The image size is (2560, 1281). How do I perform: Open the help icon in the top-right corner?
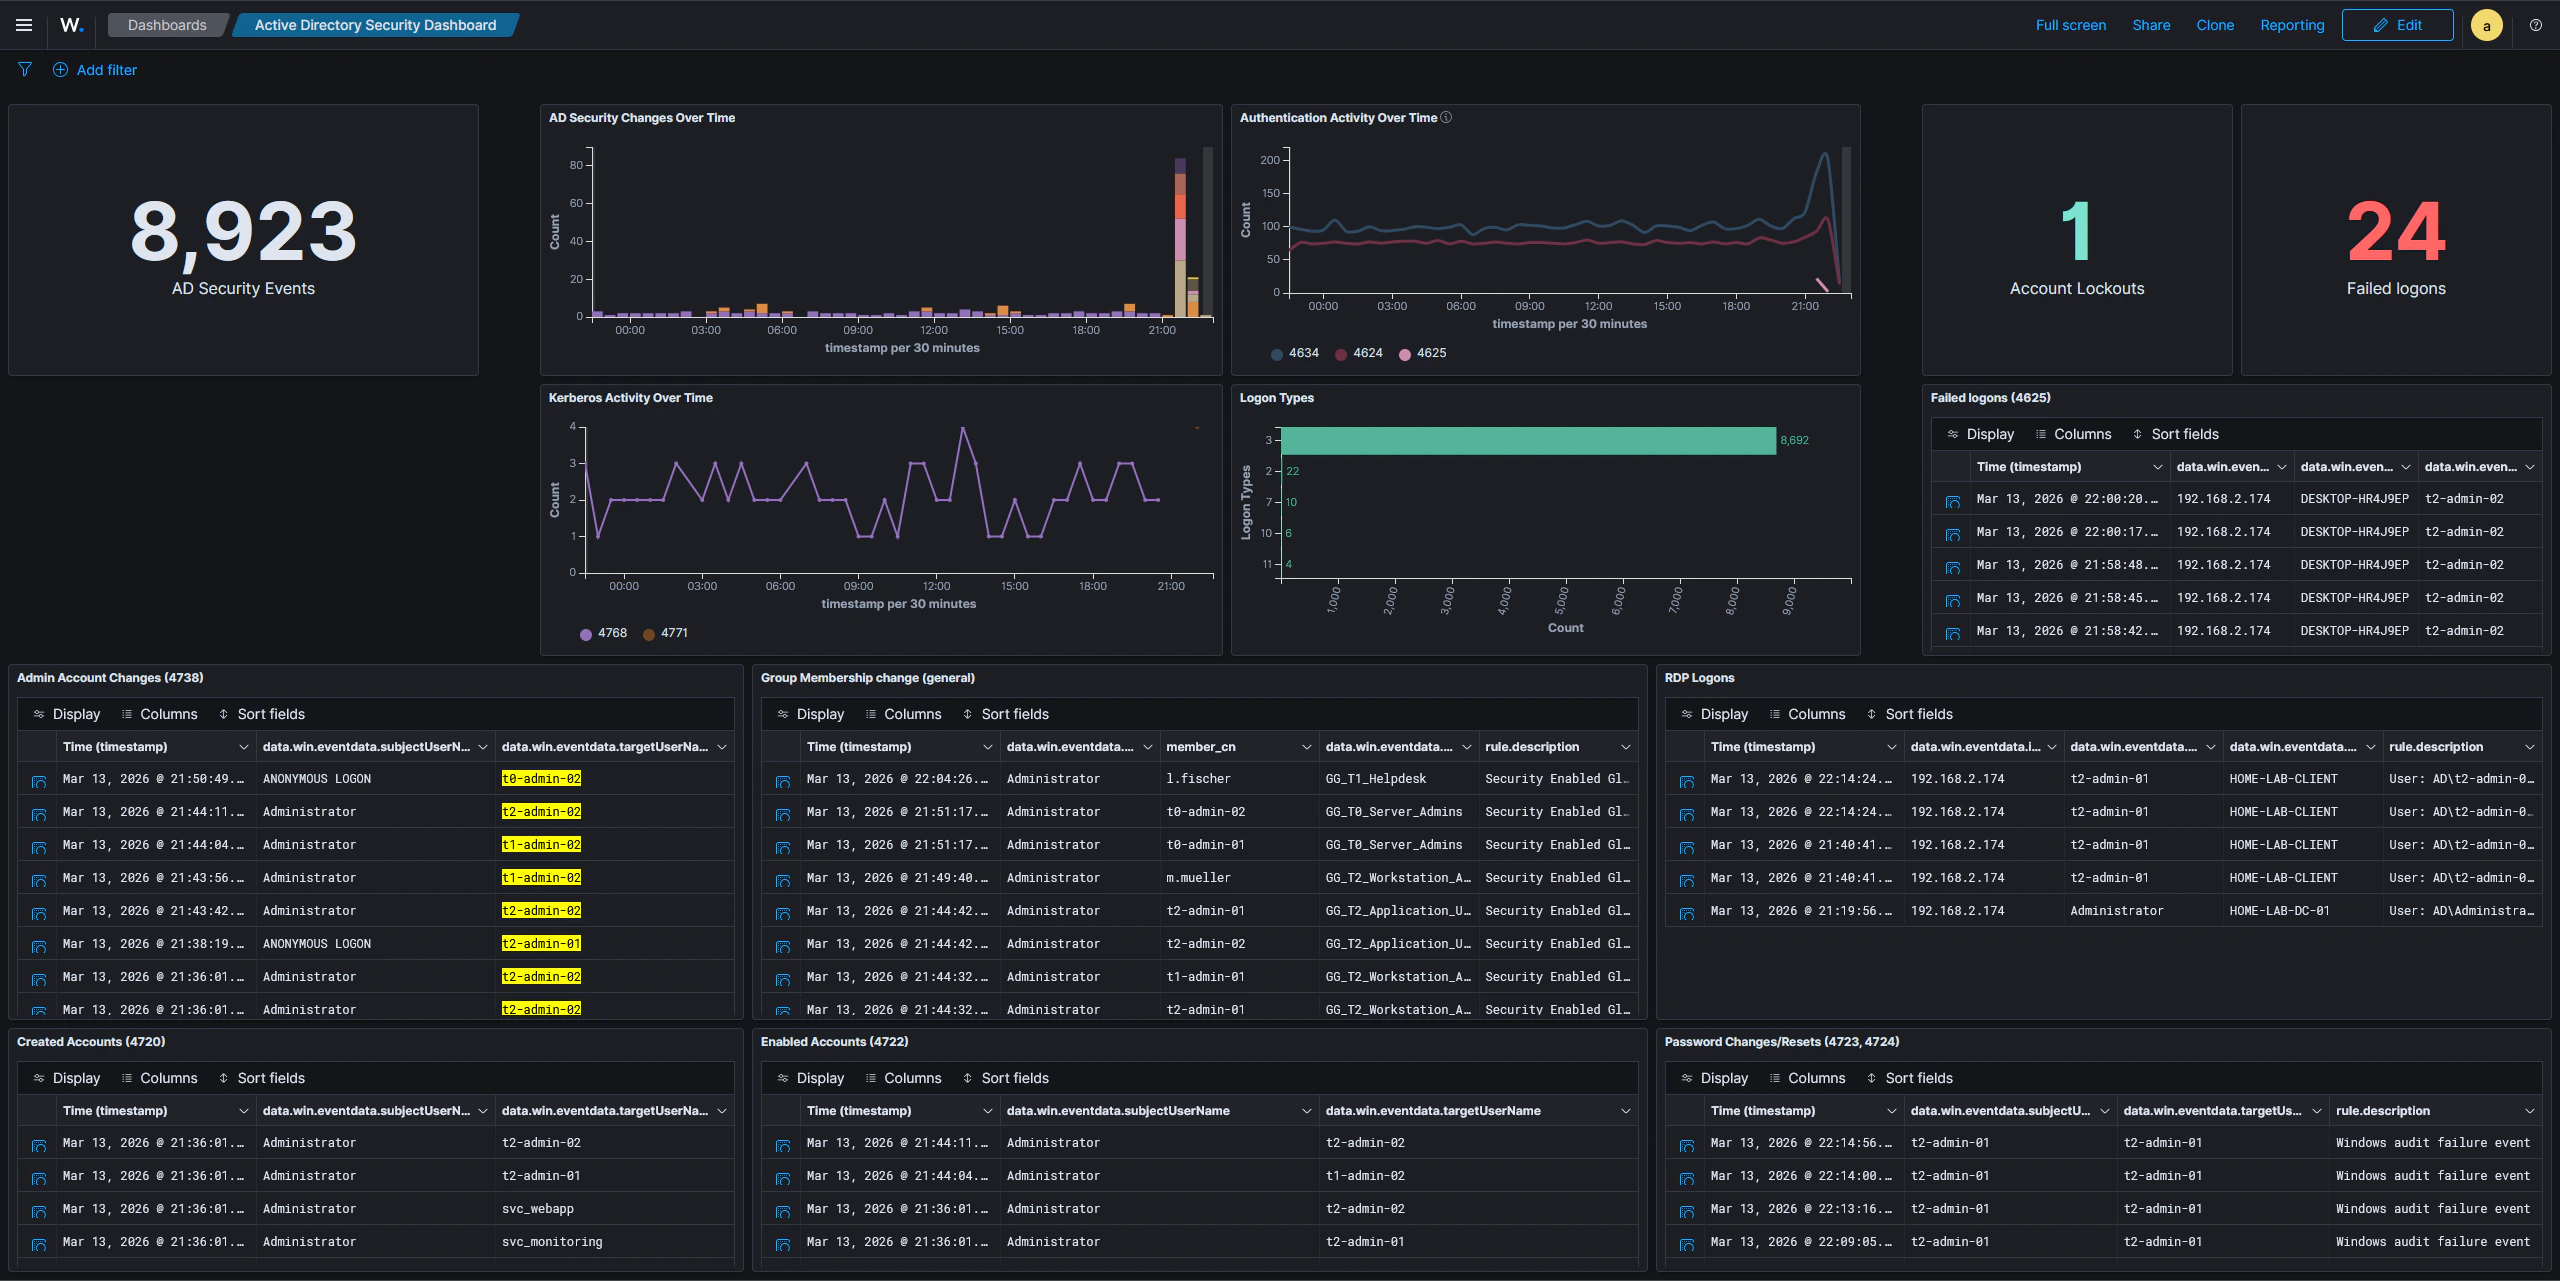tap(2536, 25)
